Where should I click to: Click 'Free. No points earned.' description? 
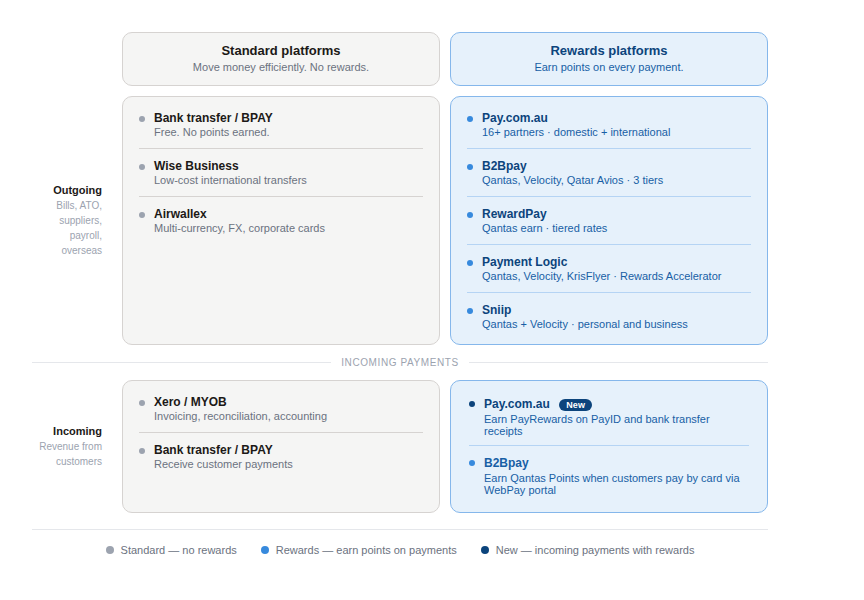212,132
